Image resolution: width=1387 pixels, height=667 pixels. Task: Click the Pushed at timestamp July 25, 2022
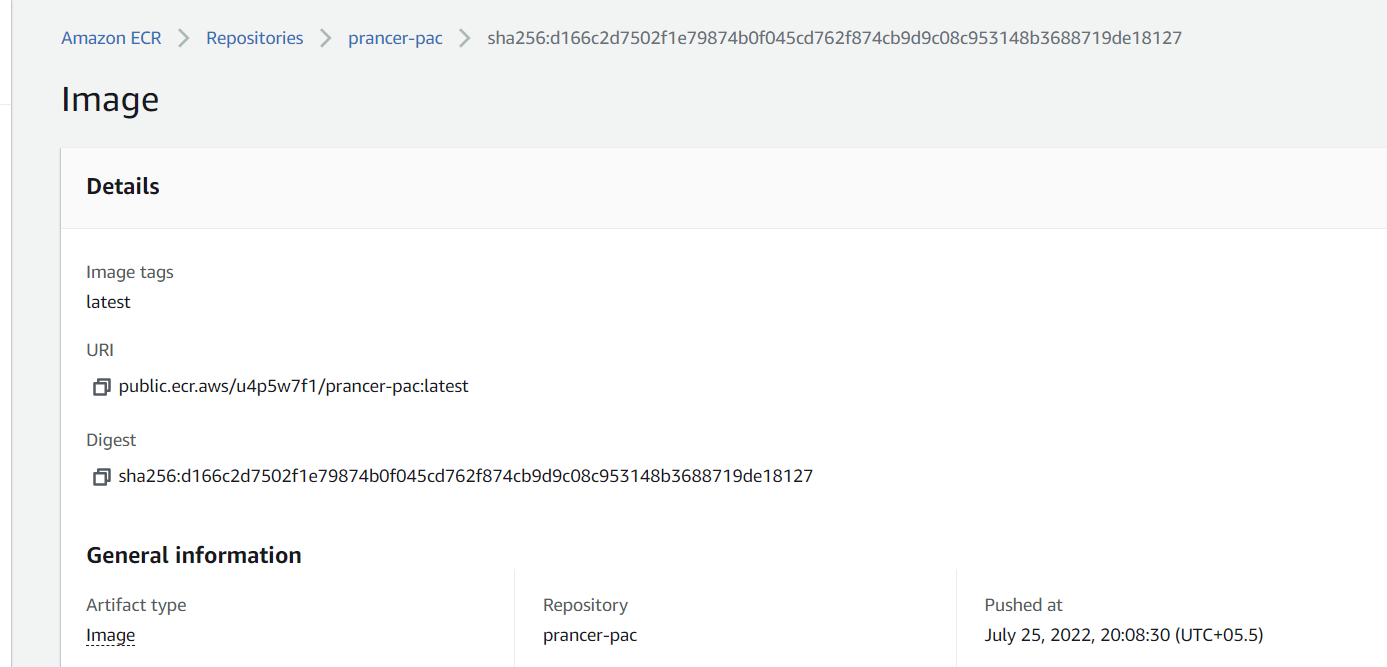(x=1124, y=635)
